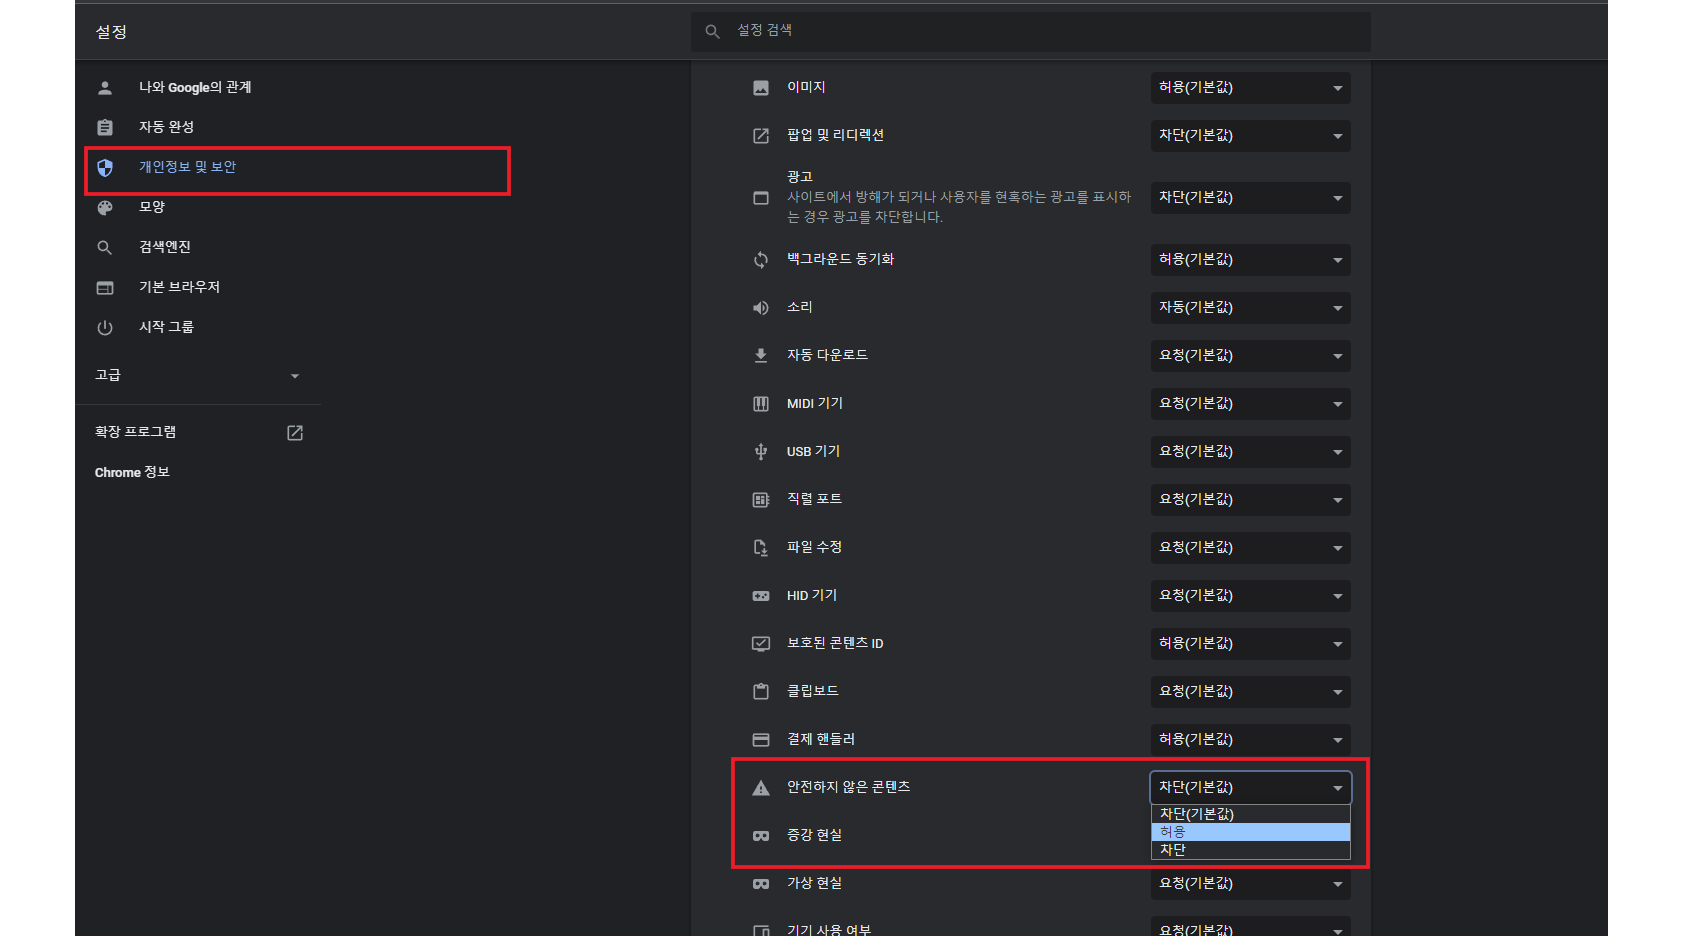This screenshot has width=1684, height=936.
Task: Click the person icon beside 나와 Google의 관계
Action: (105, 88)
